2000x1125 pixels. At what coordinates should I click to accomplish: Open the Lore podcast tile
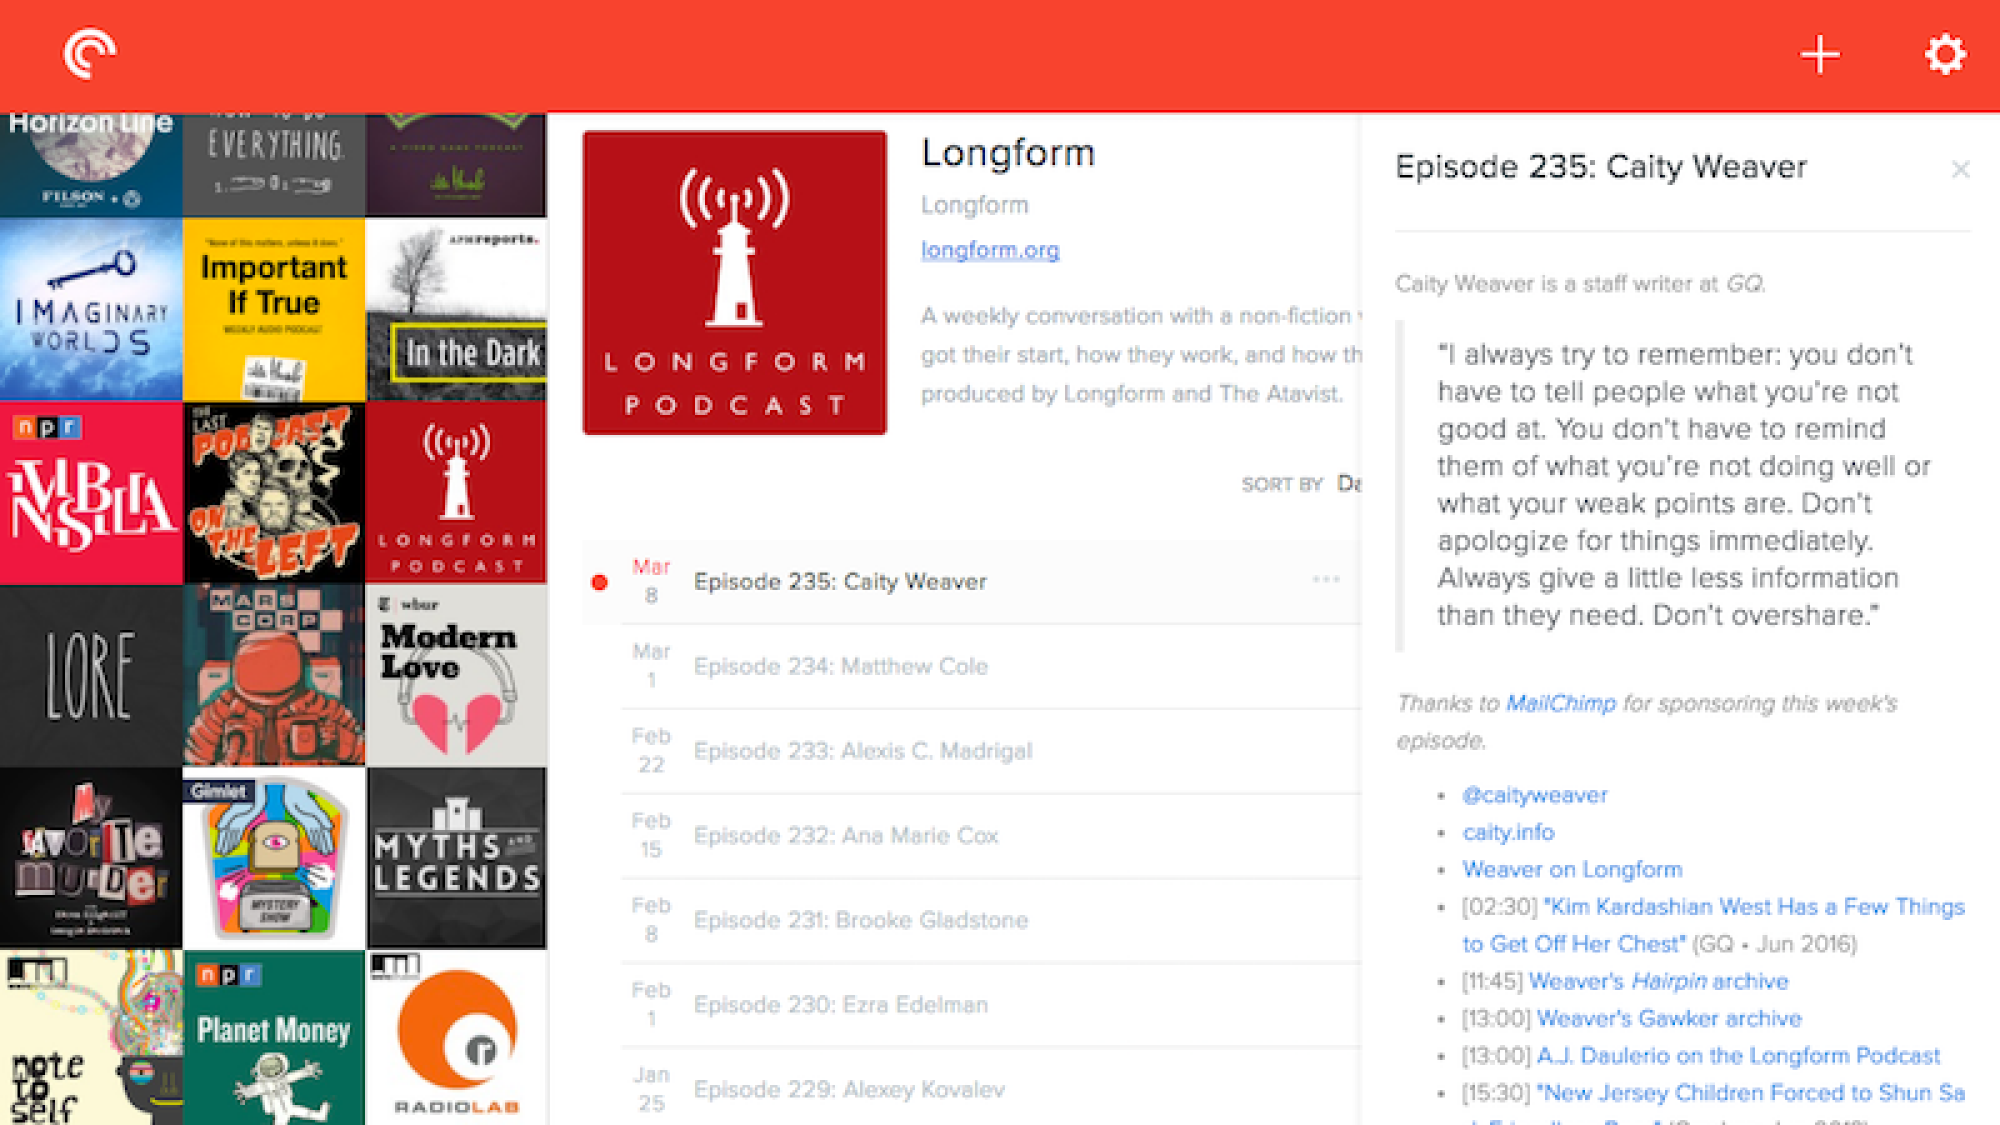click(91, 675)
